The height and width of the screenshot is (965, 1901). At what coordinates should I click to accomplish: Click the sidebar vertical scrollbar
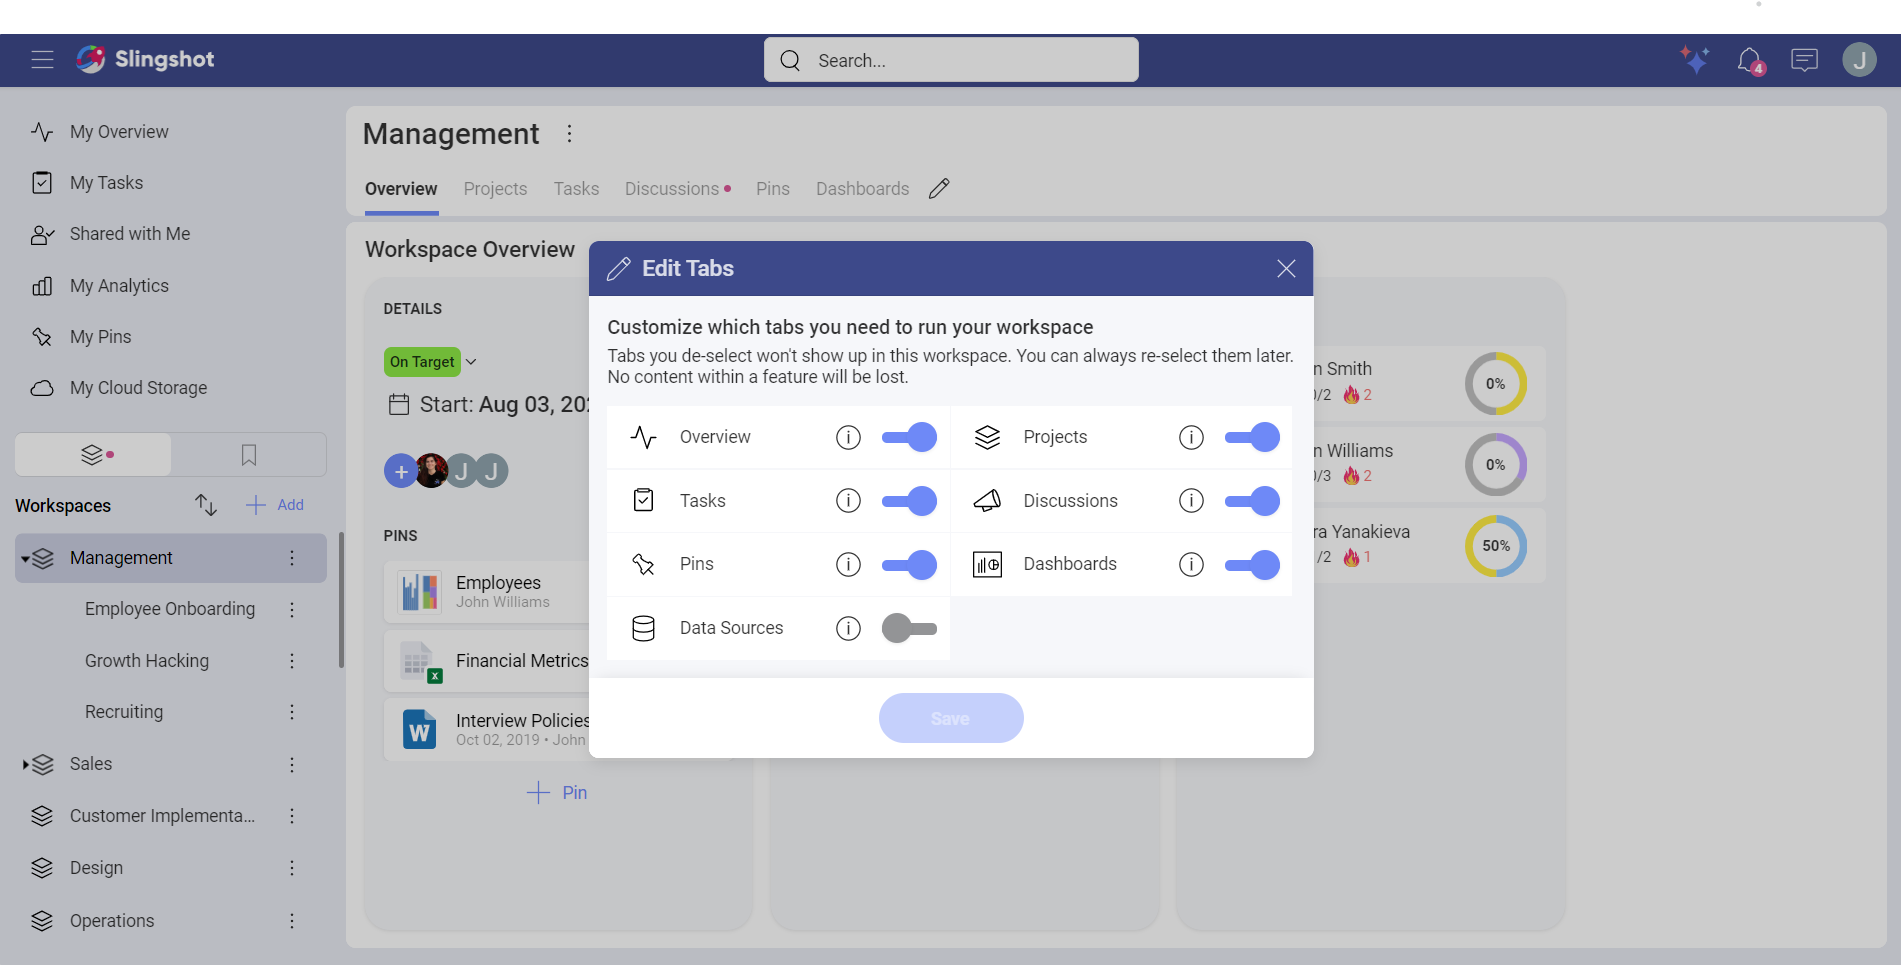tap(341, 600)
